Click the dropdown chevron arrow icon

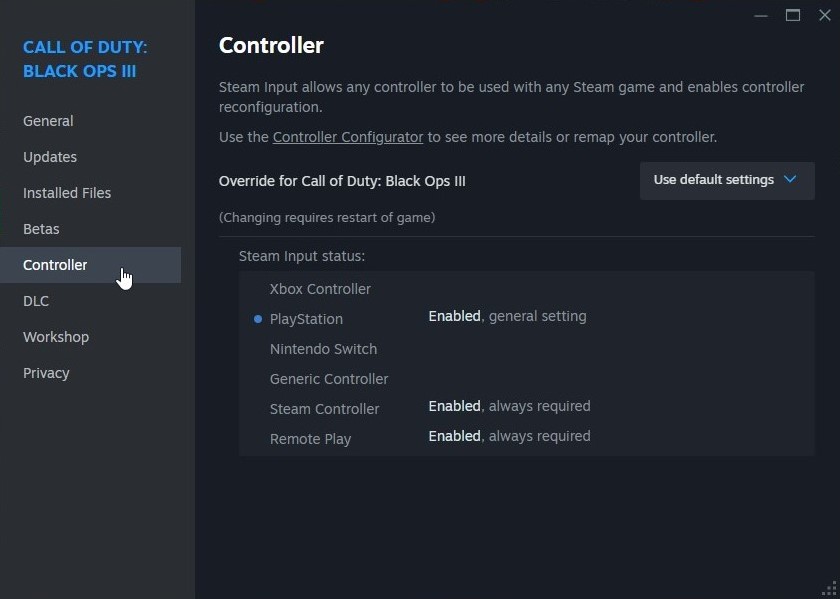790,180
